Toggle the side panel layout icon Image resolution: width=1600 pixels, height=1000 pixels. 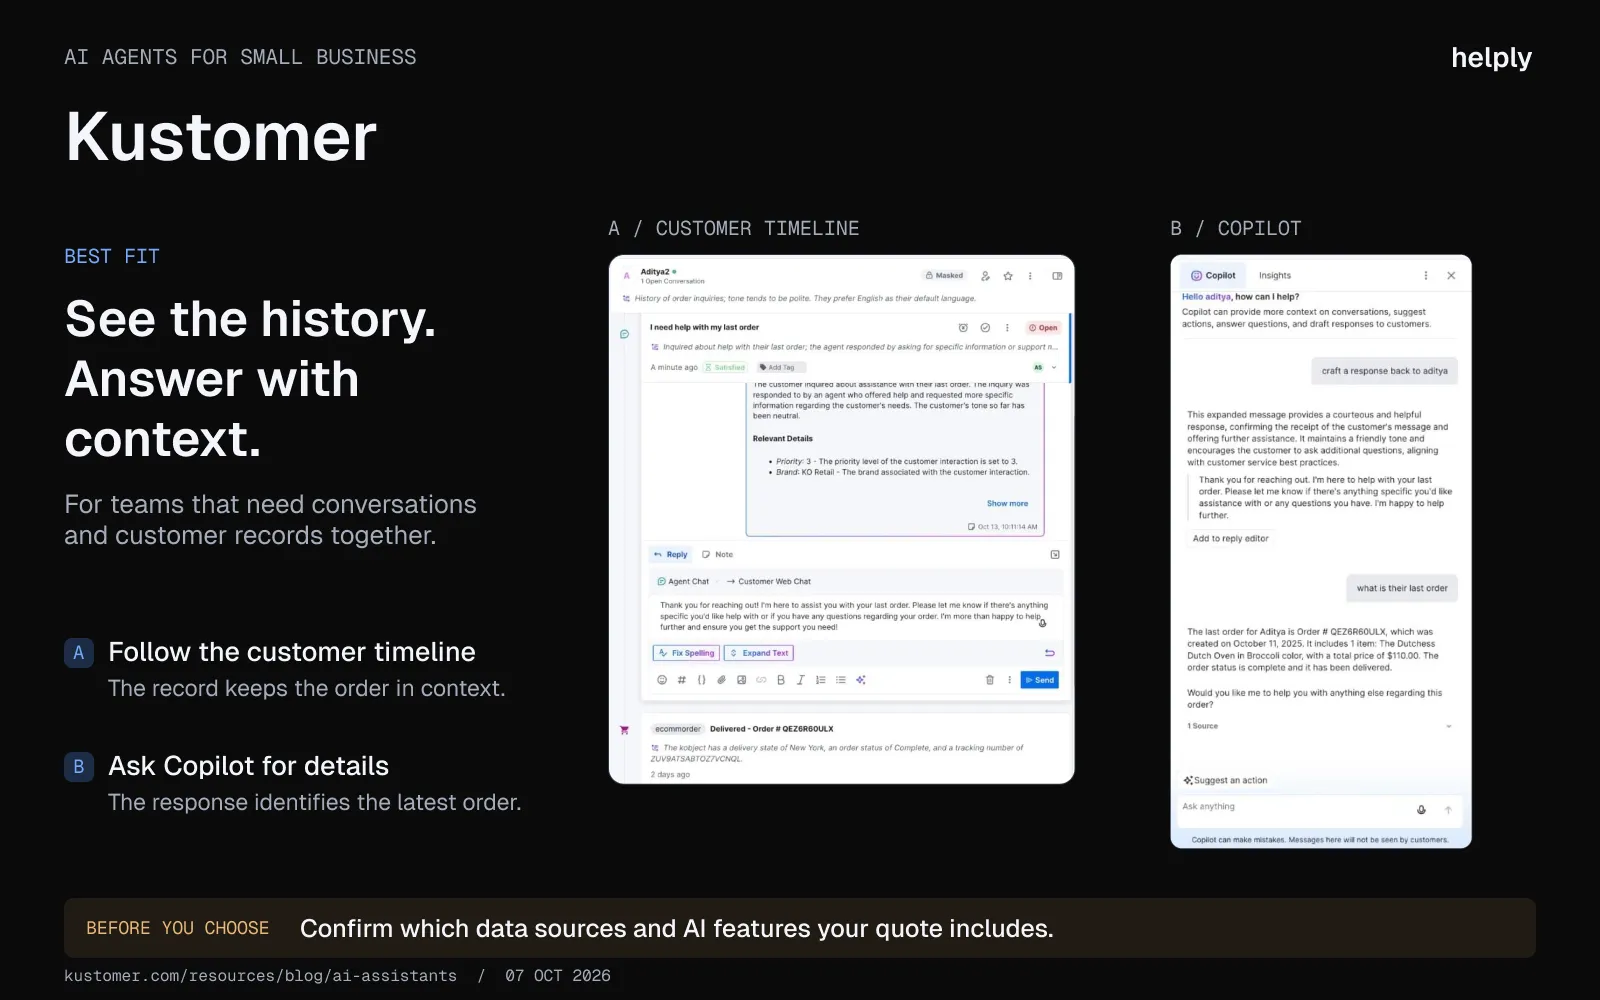point(1057,276)
